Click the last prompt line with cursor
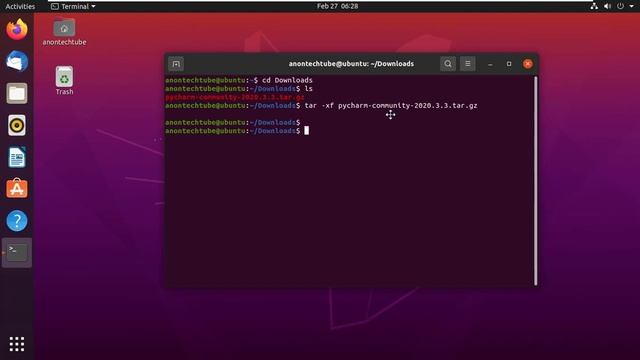This screenshot has height=360, width=640. (237, 131)
